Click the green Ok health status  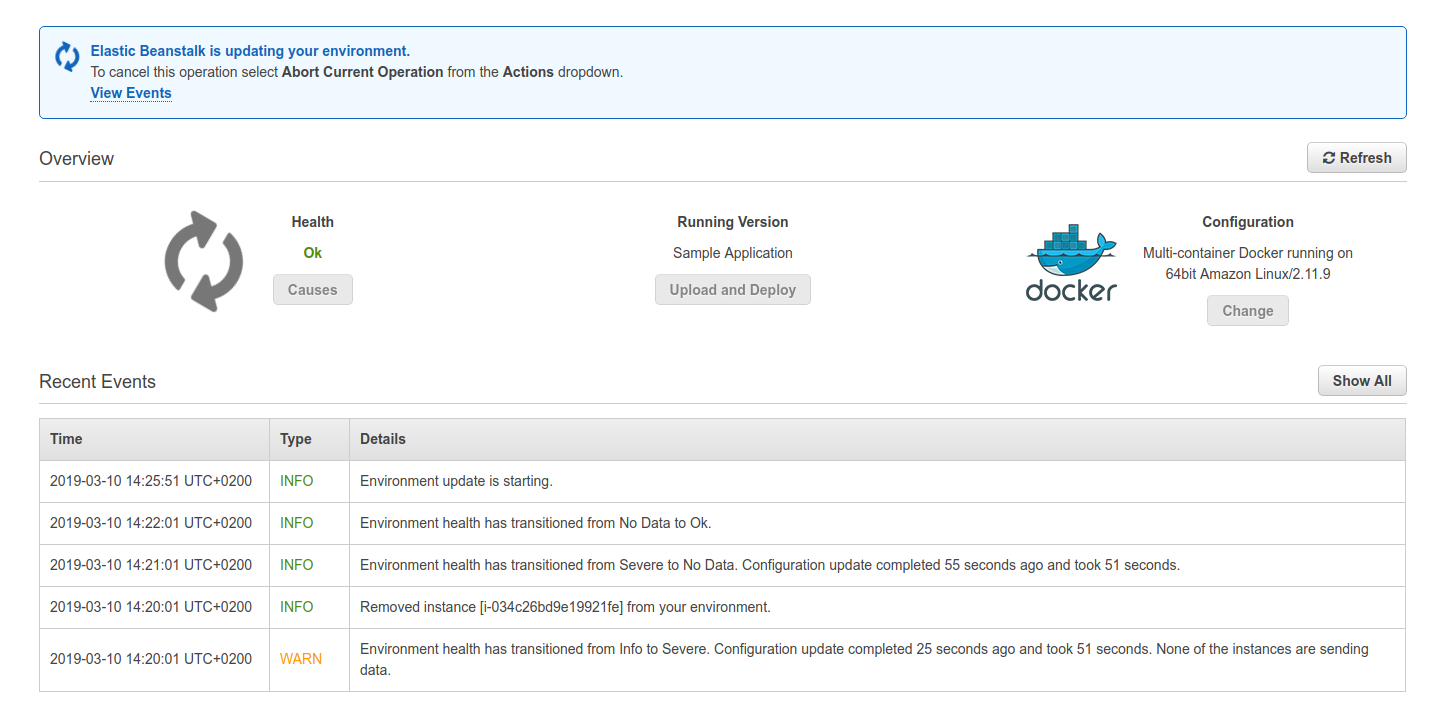[x=313, y=253]
